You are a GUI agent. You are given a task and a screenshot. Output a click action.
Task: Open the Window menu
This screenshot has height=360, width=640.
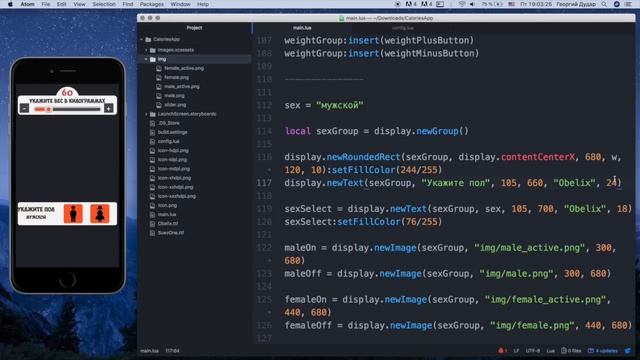click(x=180, y=4)
